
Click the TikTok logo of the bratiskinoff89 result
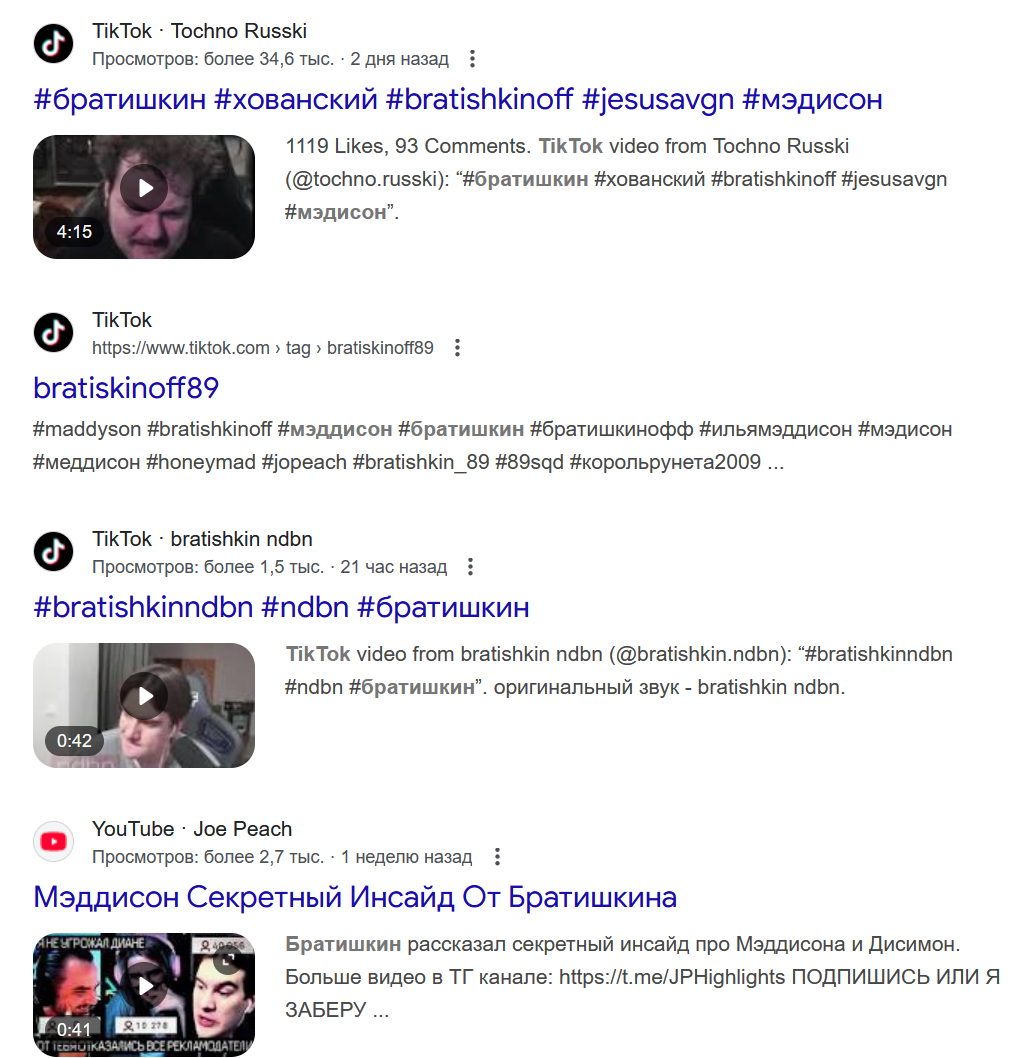pos(53,333)
